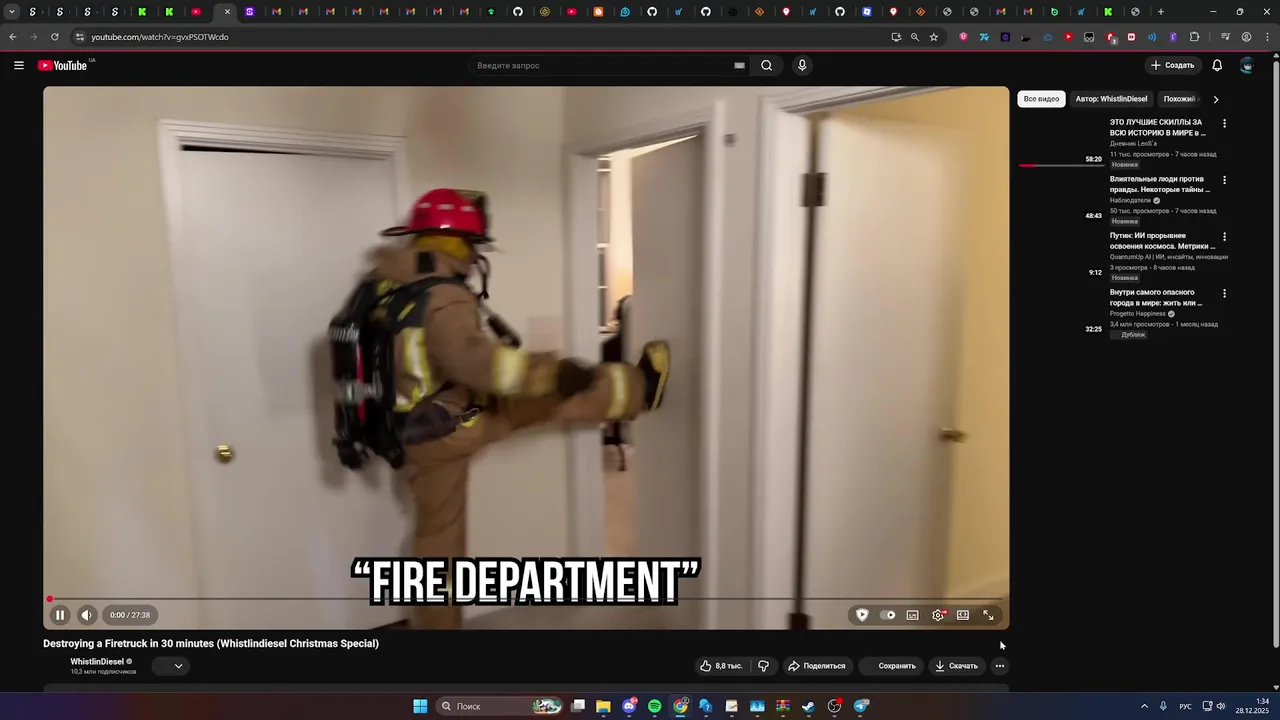Open options for Внутри самого опасного города video
This screenshot has height=720, width=1280.
coord(1224,293)
